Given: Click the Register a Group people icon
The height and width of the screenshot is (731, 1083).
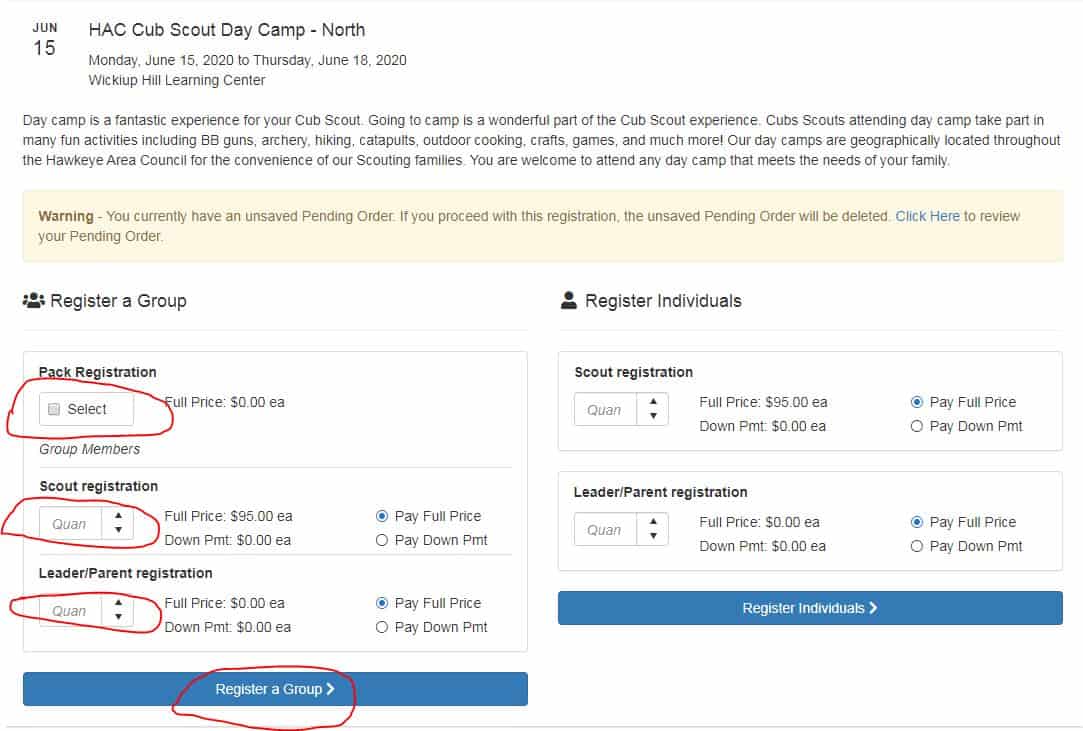Looking at the screenshot, I should click(33, 301).
